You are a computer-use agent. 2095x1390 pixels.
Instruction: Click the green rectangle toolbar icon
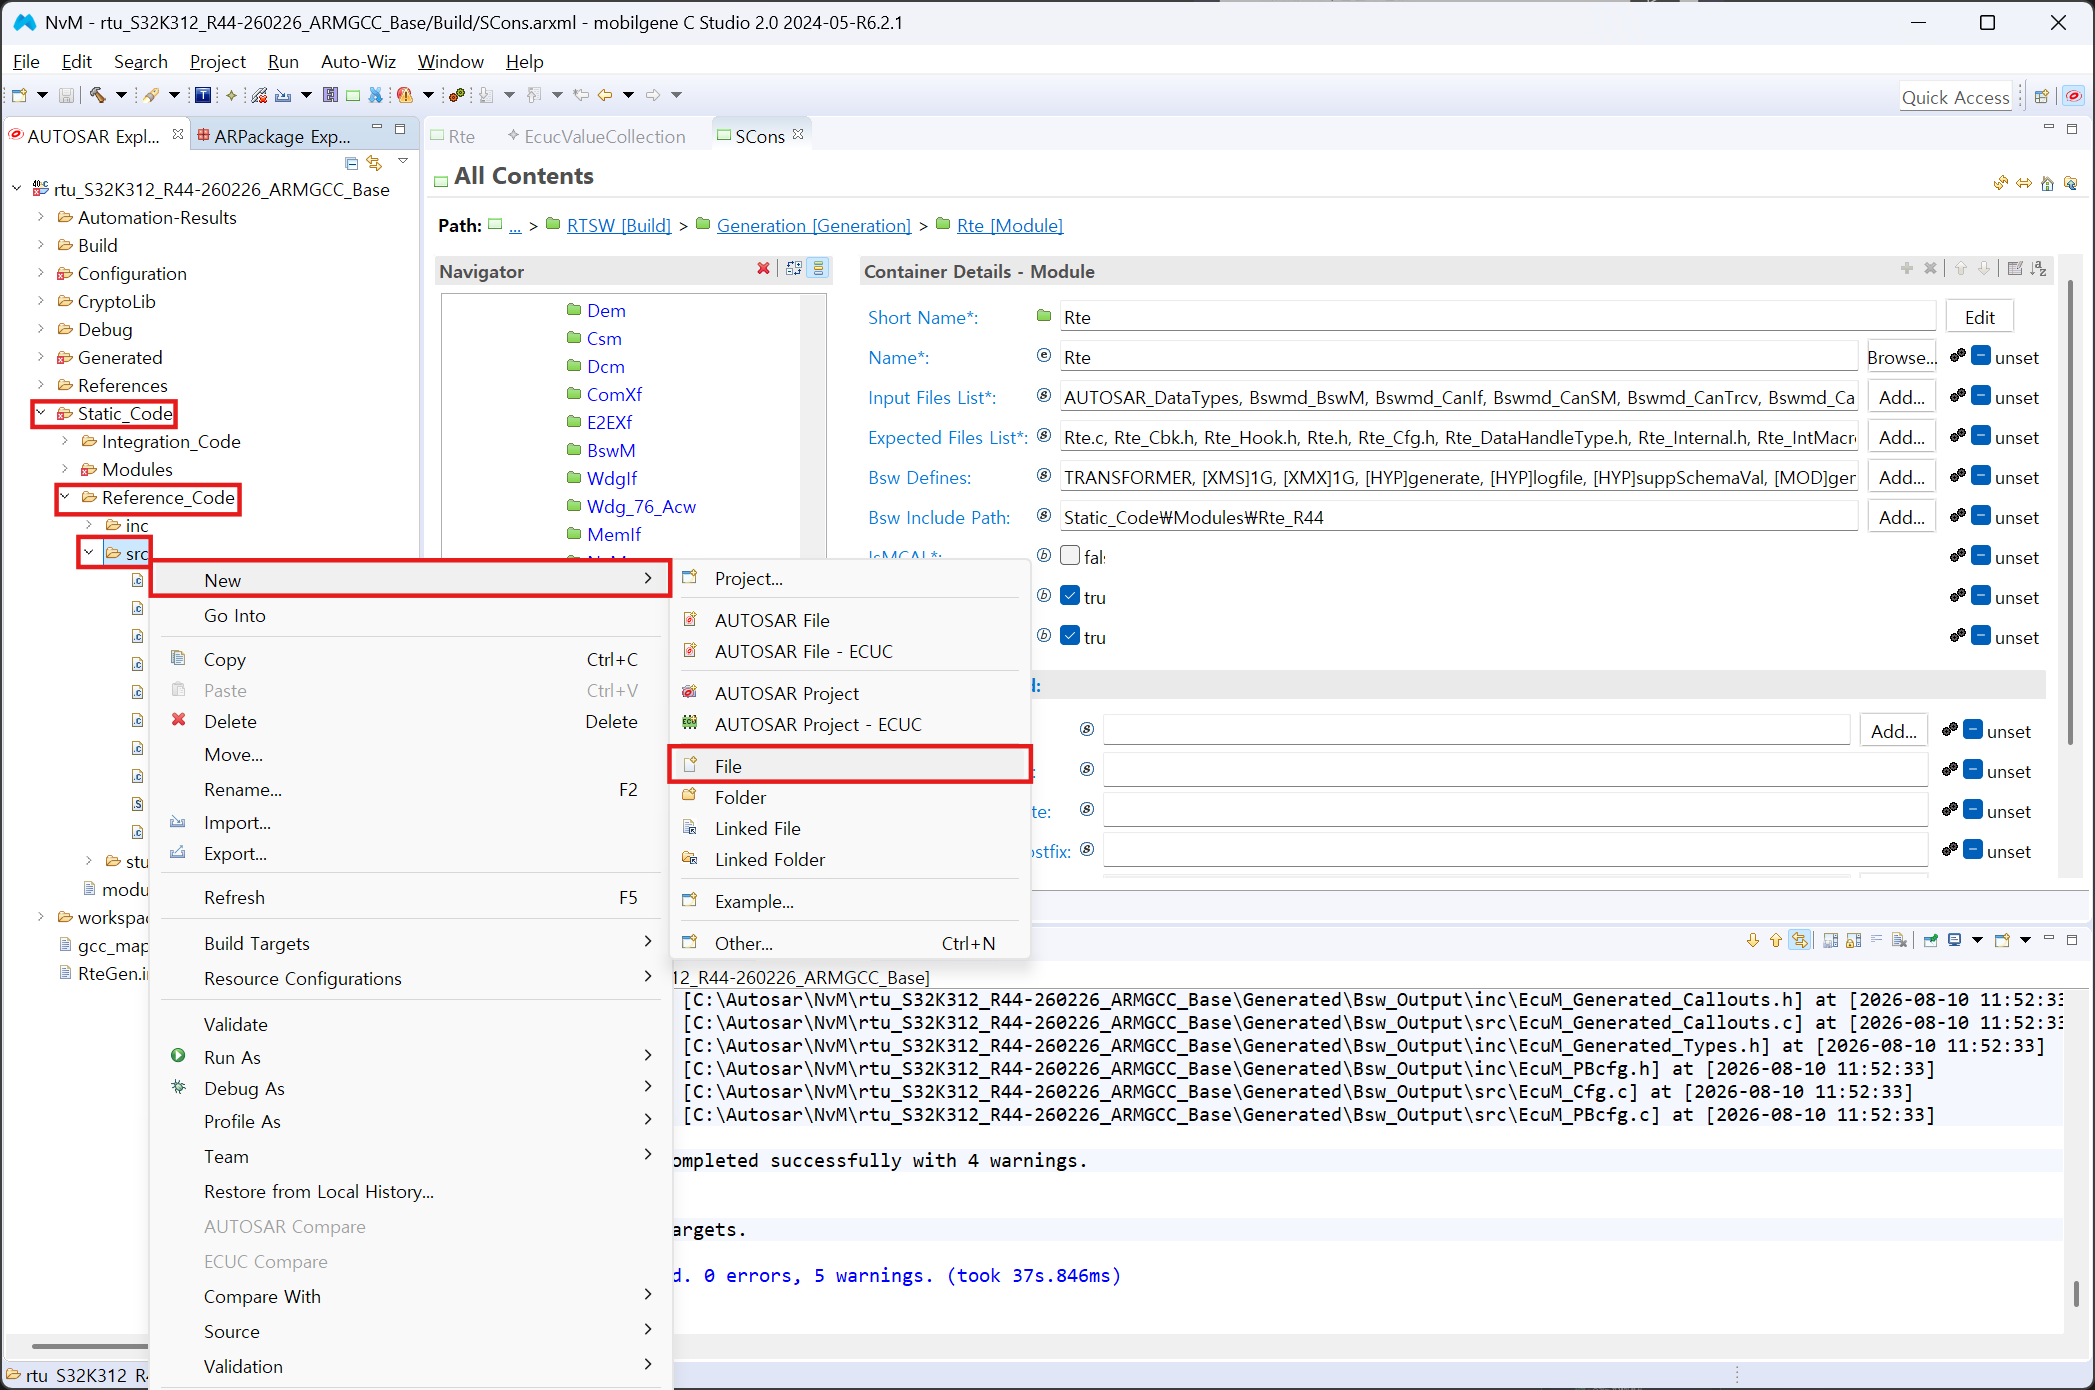353,95
